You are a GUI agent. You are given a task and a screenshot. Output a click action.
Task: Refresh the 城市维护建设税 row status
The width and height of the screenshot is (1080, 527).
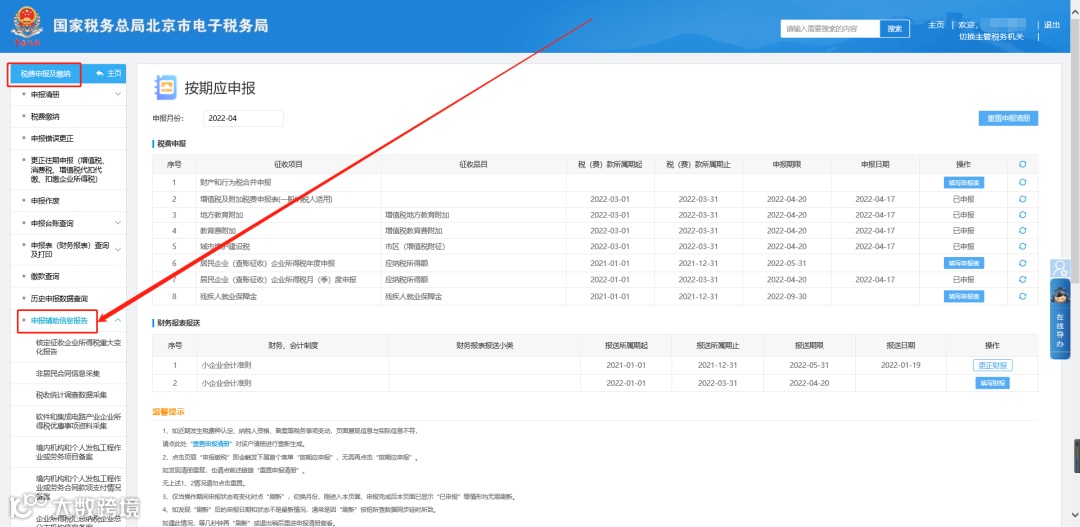point(1022,246)
